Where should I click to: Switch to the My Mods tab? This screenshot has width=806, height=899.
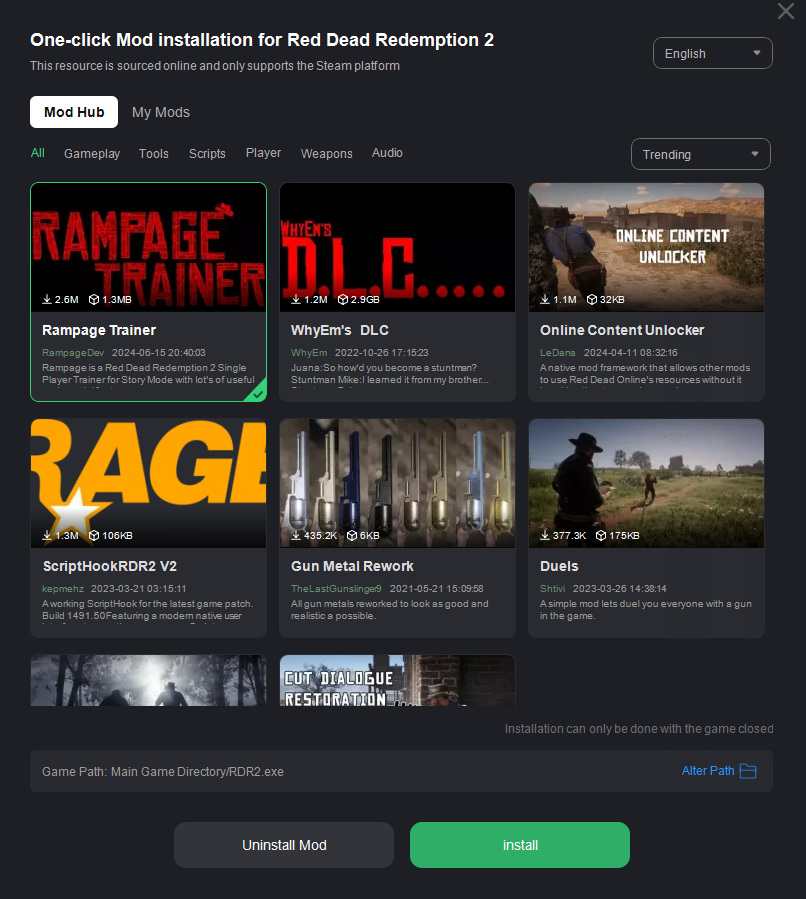[161, 112]
